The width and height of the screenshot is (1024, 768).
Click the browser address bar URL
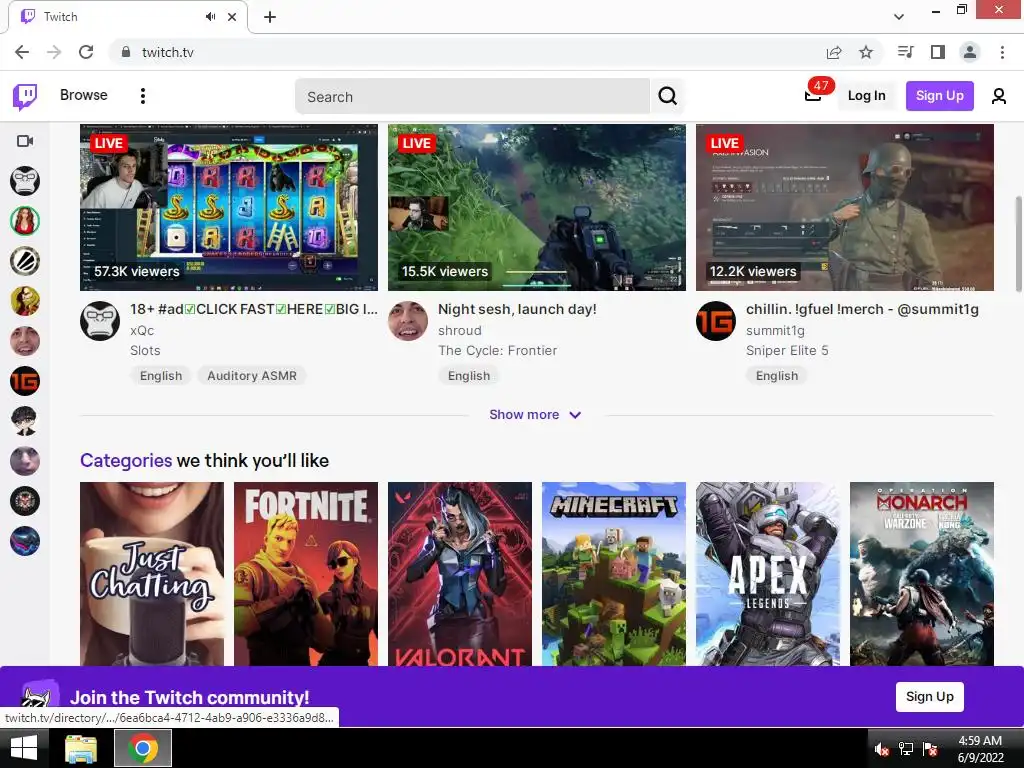point(168,52)
